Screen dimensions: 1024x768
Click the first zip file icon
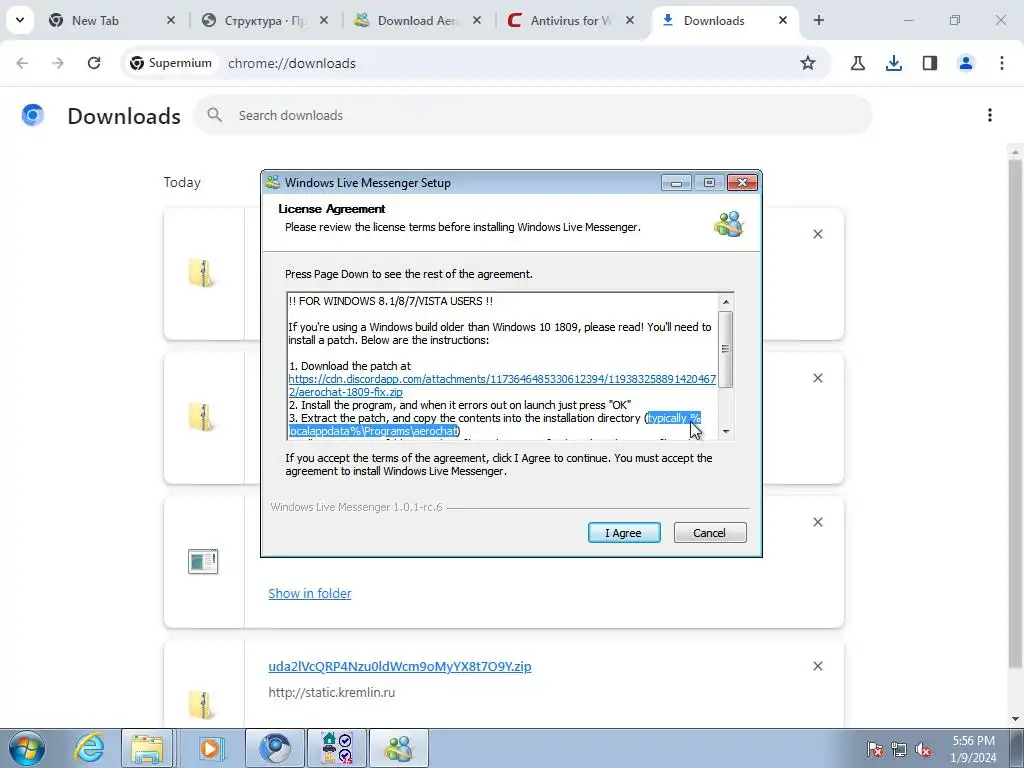202,274
